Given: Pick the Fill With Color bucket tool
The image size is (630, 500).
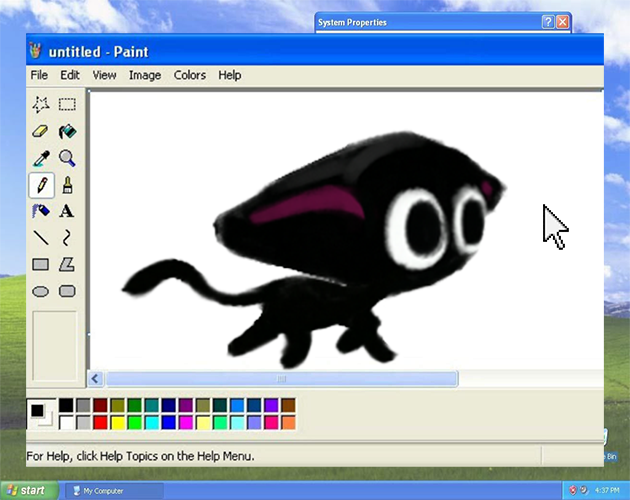Looking at the screenshot, I should (67, 131).
